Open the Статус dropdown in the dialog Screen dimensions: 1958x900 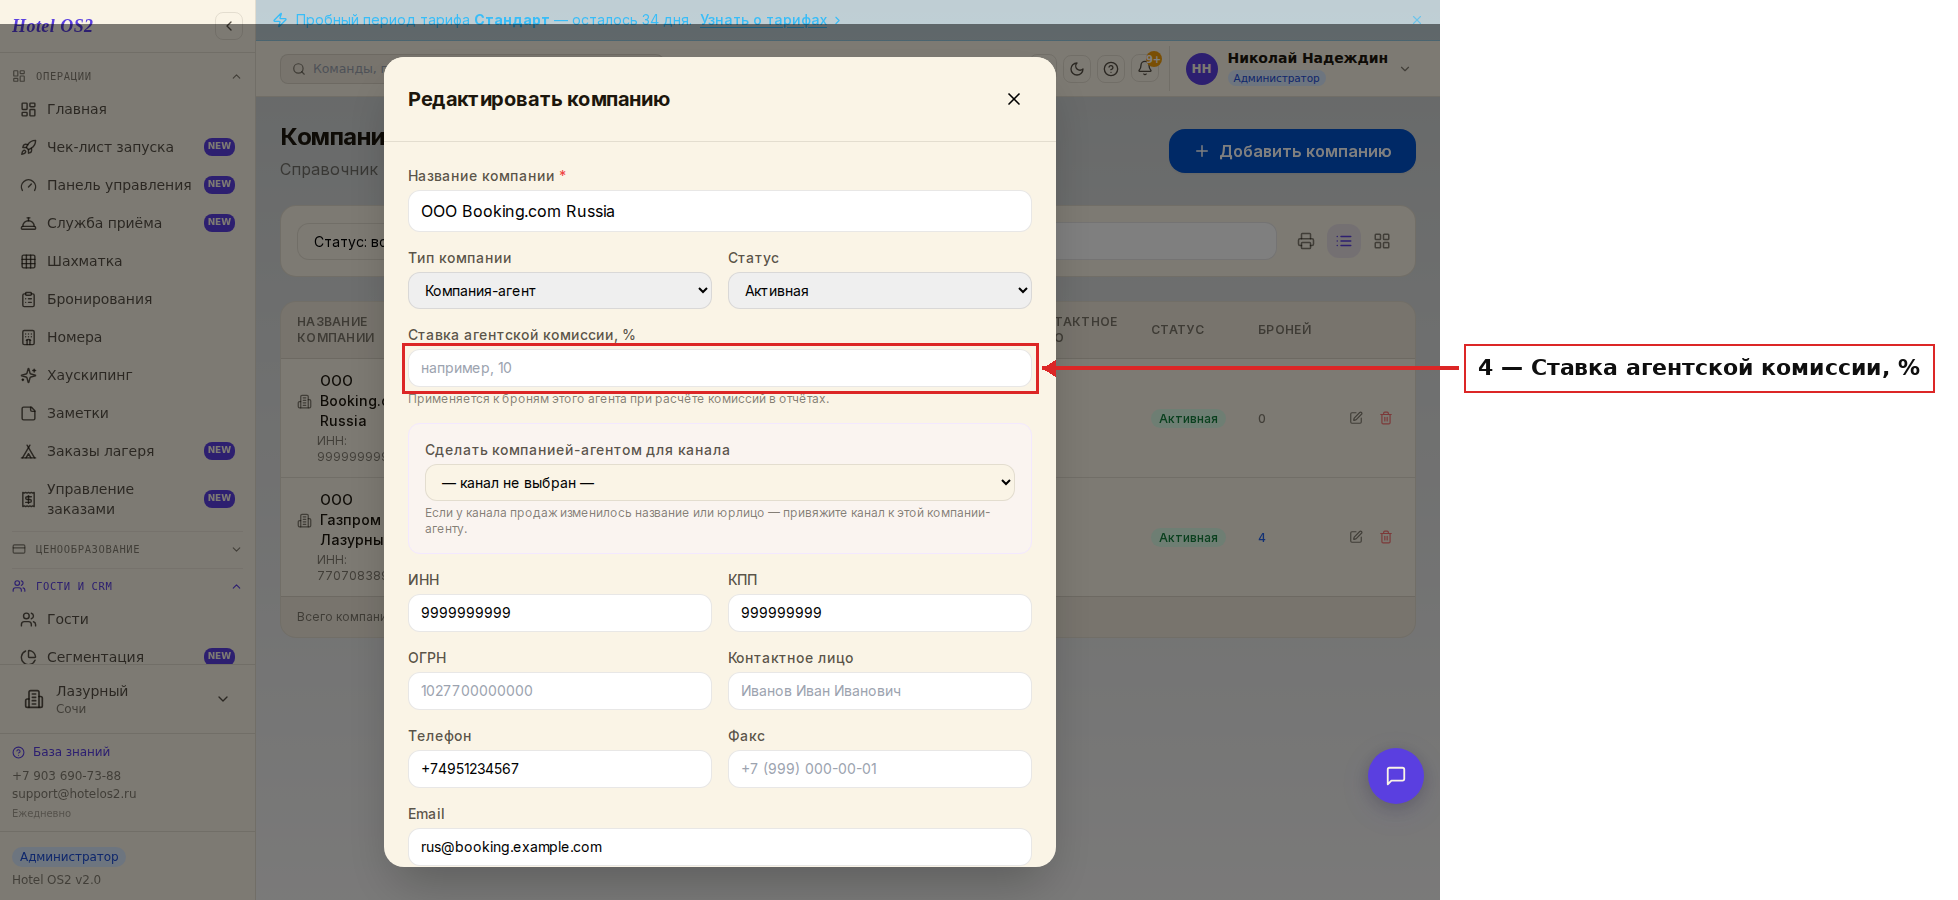pyautogui.click(x=880, y=291)
